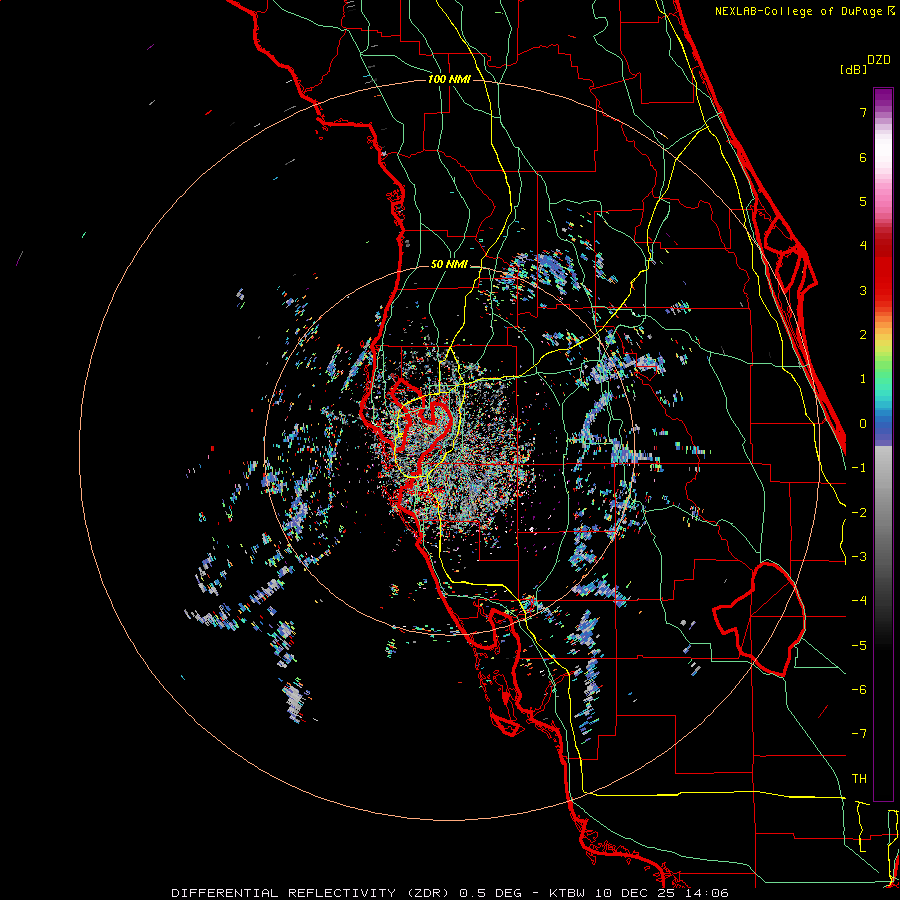Click the 6 value on the color scale

click(863, 157)
